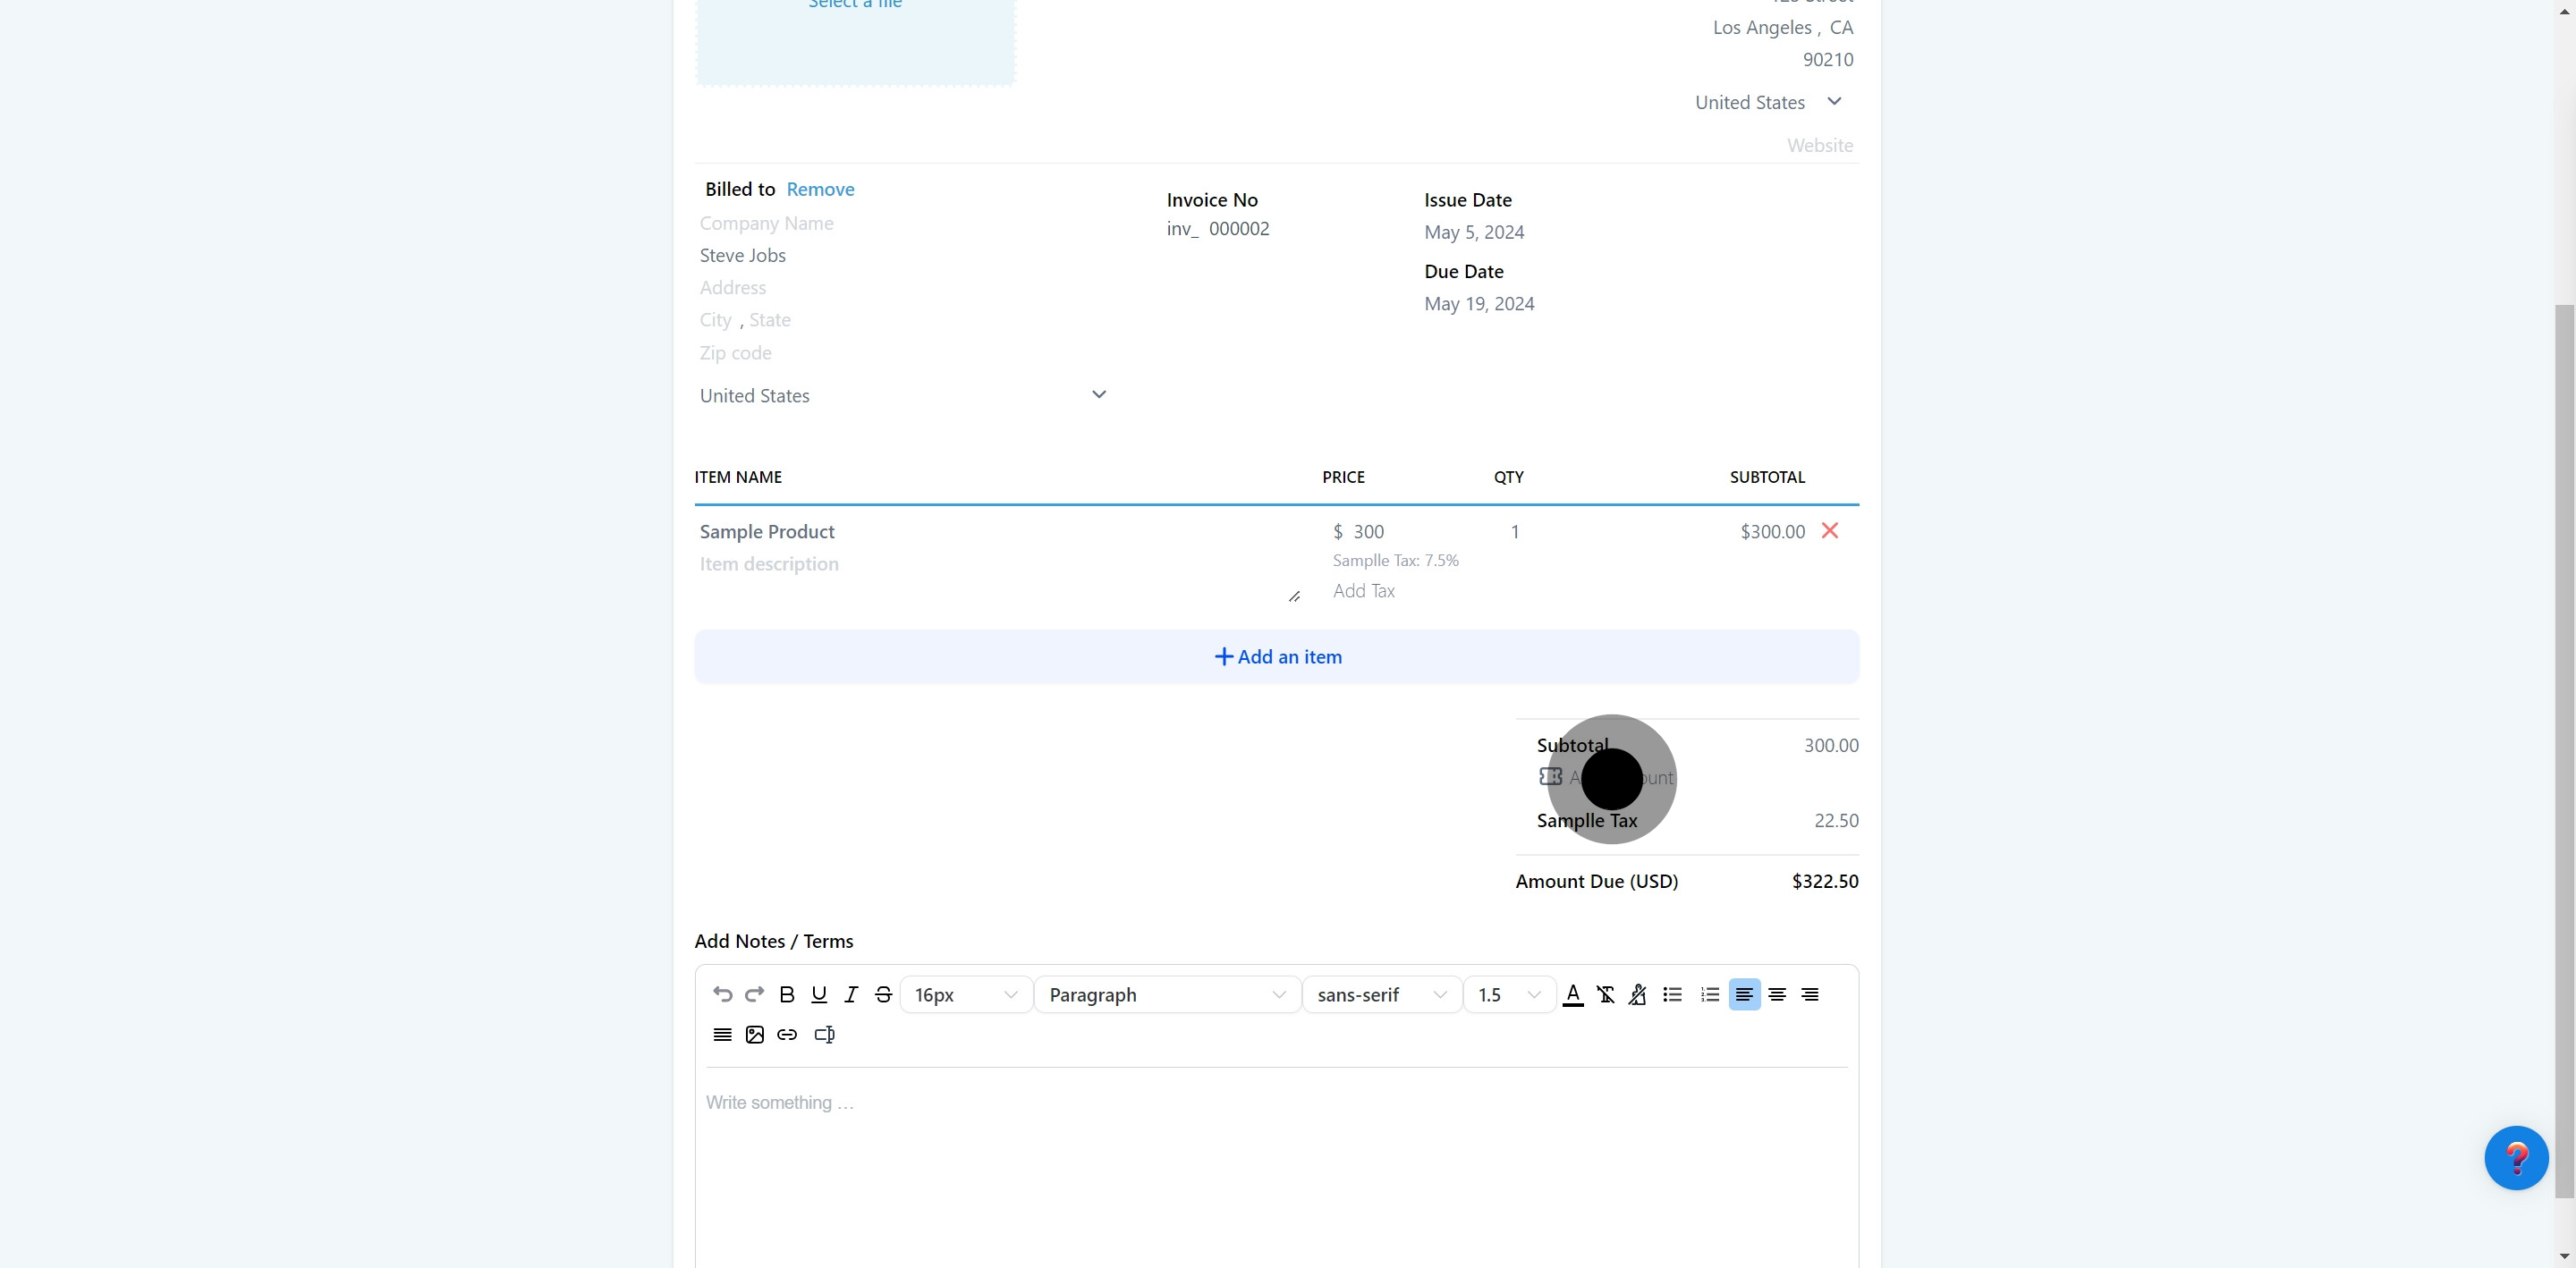Insert a hyperlink in notes editor
Image resolution: width=2576 pixels, height=1268 pixels.
[x=787, y=1034]
